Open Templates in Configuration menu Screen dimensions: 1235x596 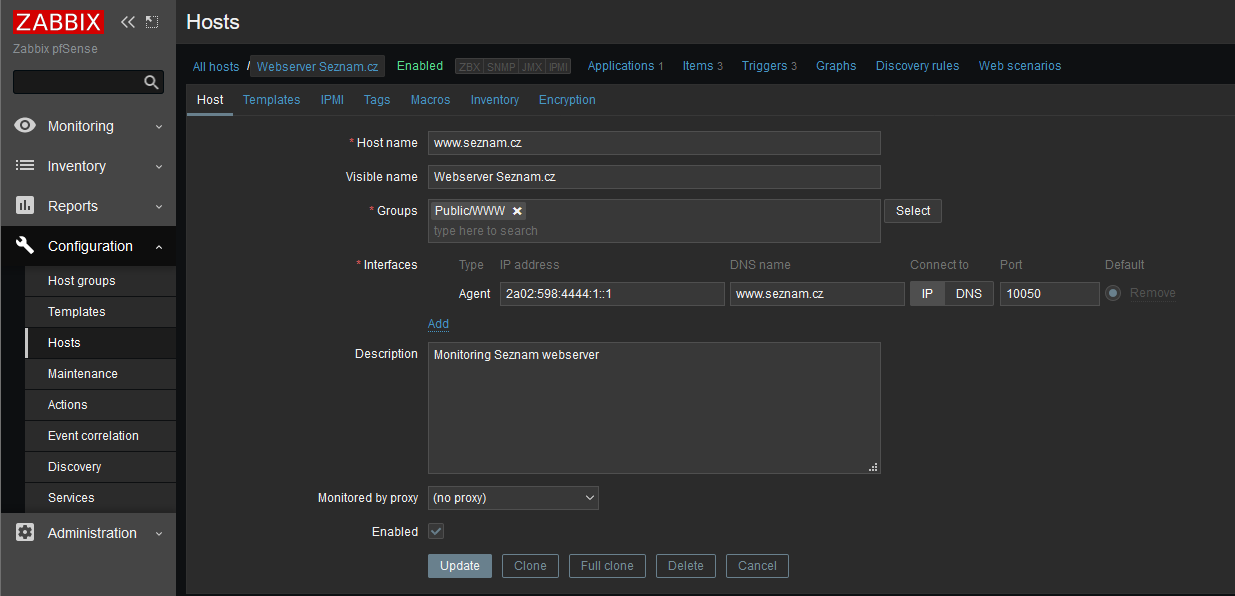click(x=100, y=312)
